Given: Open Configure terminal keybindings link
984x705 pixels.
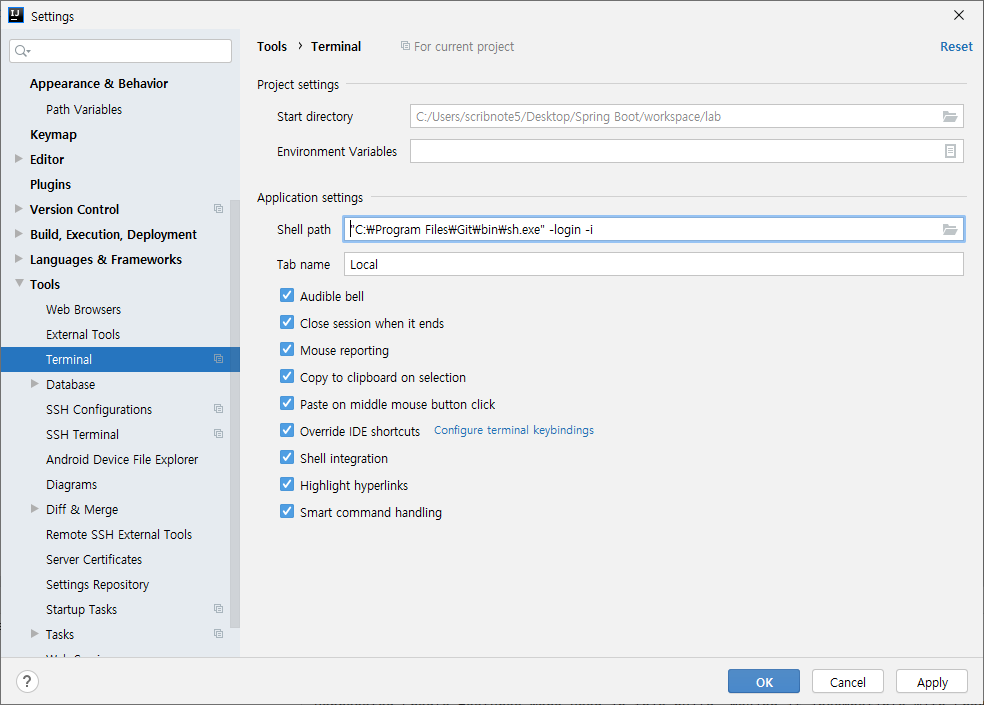Looking at the screenshot, I should (513, 430).
